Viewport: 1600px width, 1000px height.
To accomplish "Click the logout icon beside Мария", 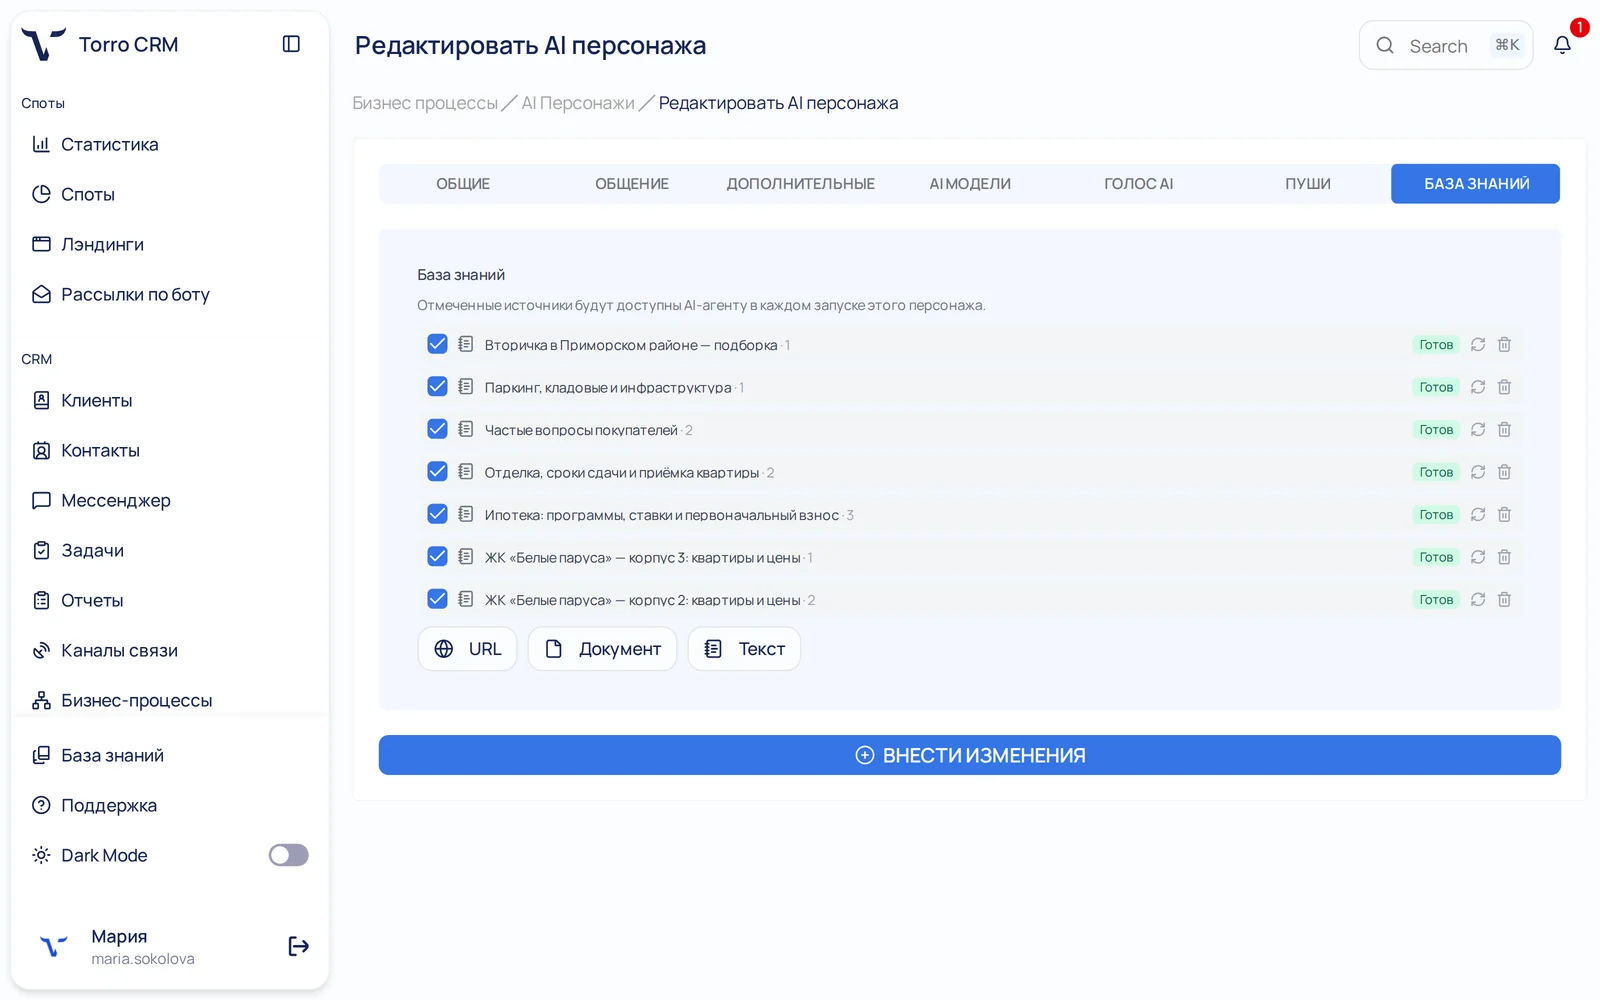I will [298, 946].
